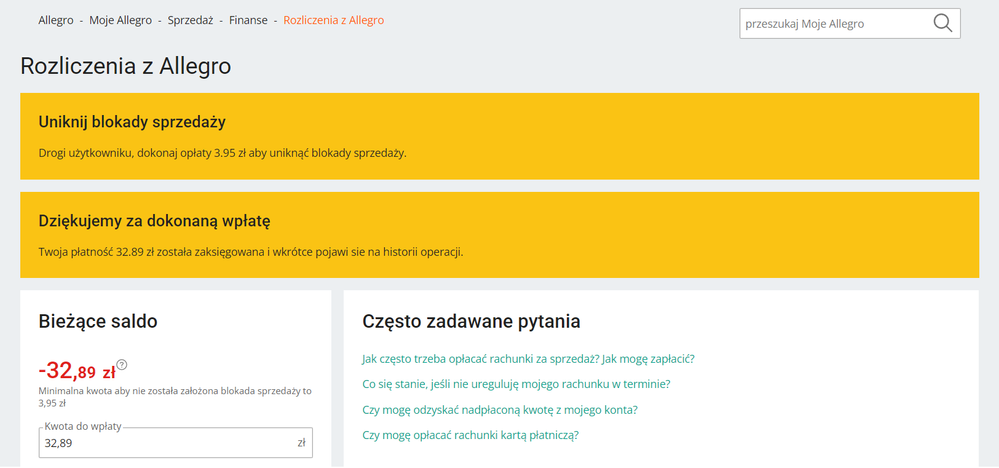Go to Moje Allegro breadcrumb
999x468 pixels.
[120, 20]
